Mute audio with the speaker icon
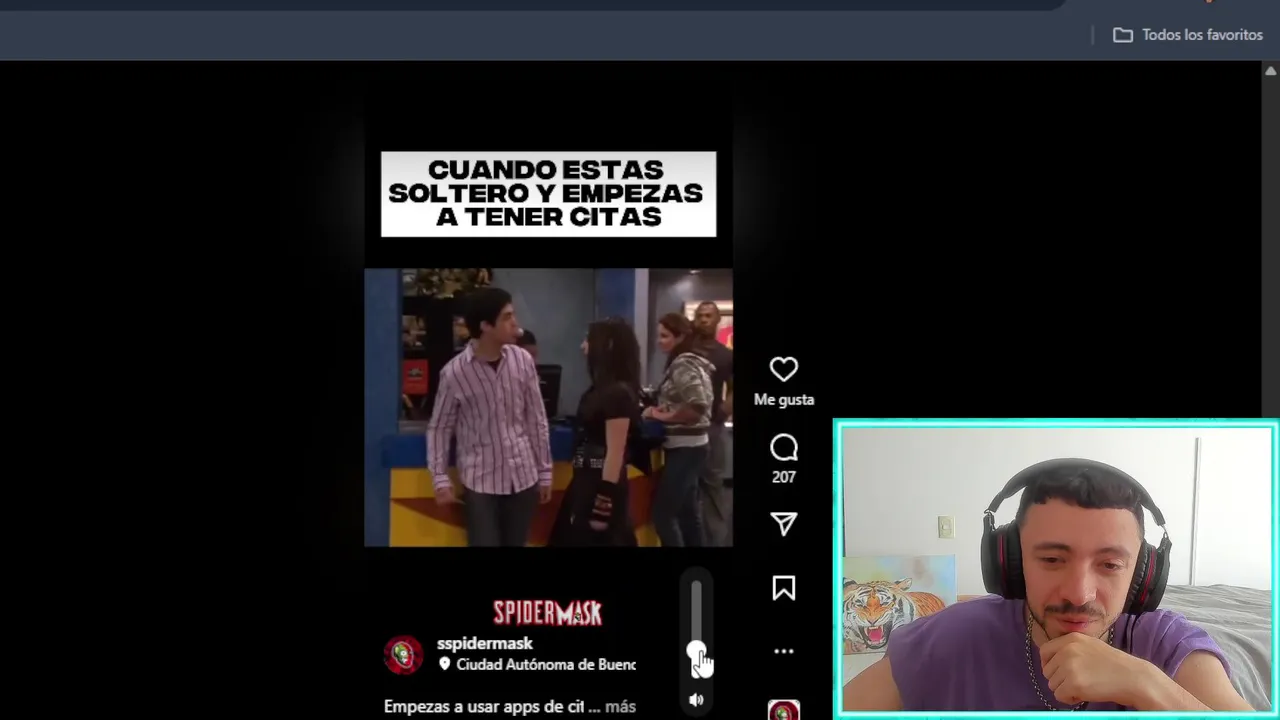 coord(696,700)
